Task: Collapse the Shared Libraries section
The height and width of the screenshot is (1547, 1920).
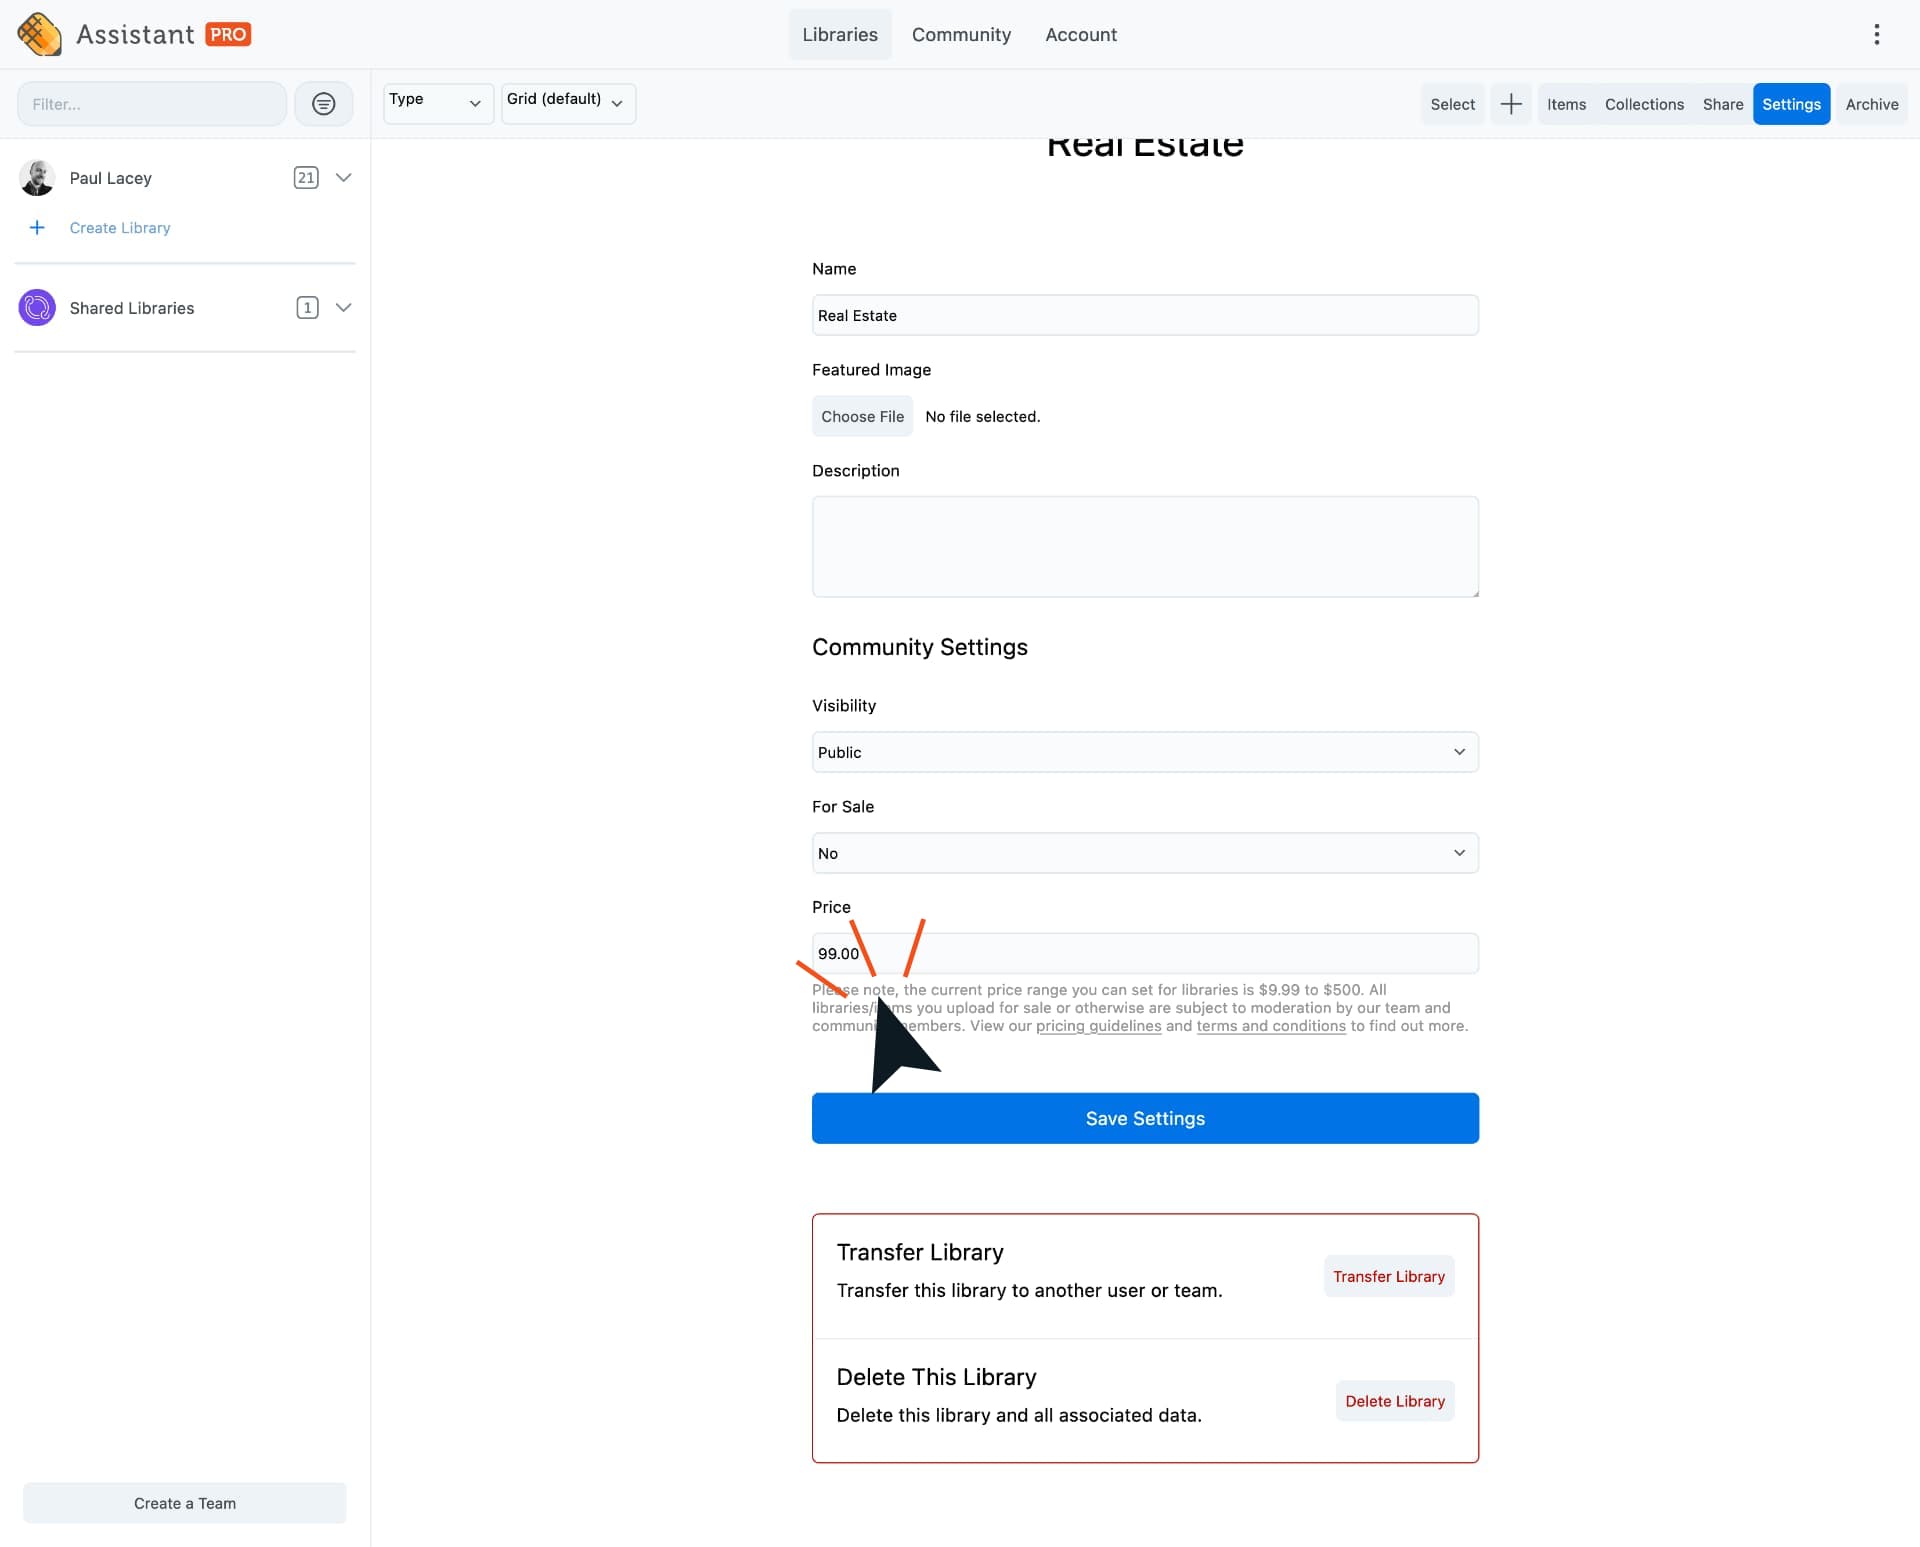Action: pos(343,308)
